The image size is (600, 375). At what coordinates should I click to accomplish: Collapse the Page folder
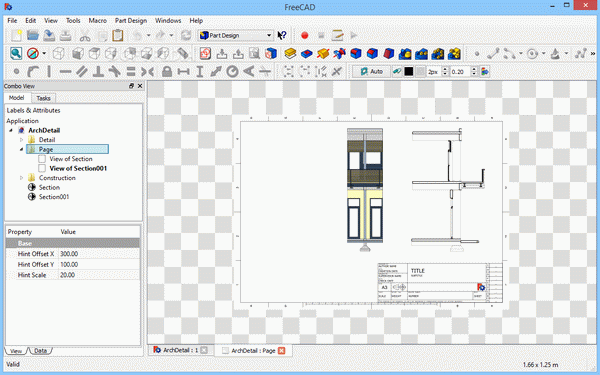click(21, 149)
